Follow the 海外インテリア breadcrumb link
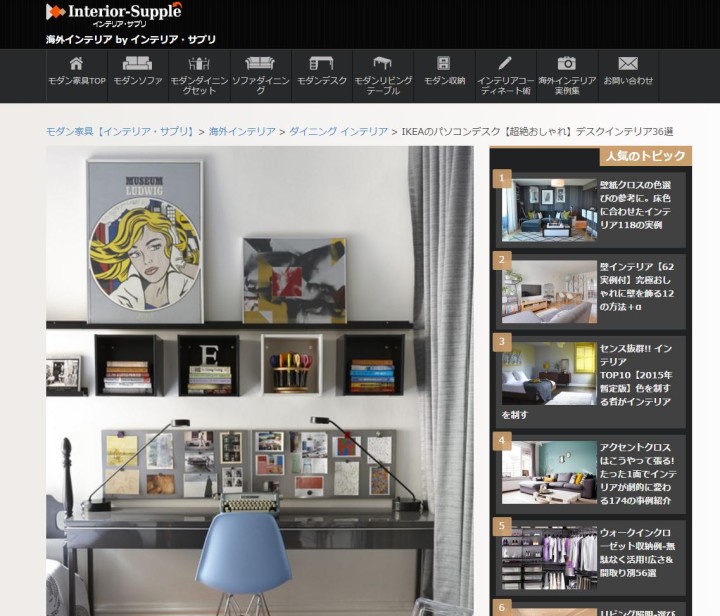The height and width of the screenshot is (616, 720). pyautogui.click(x=242, y=132)
